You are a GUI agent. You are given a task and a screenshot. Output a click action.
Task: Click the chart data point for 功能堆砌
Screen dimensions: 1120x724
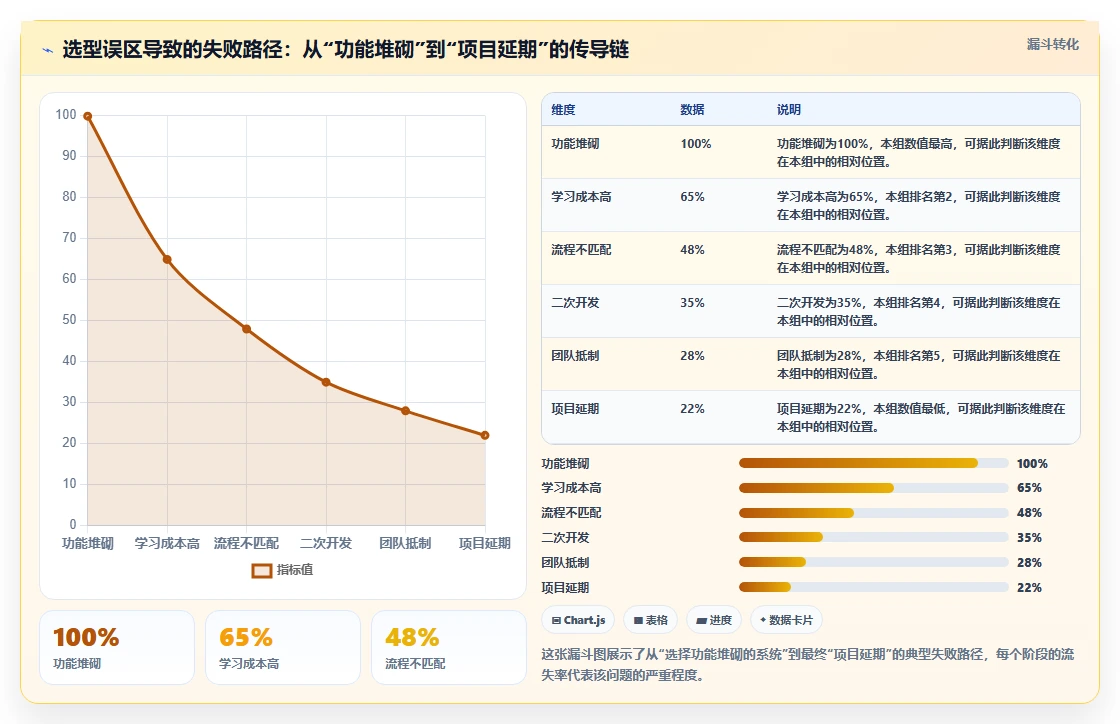tap(88, 116)
